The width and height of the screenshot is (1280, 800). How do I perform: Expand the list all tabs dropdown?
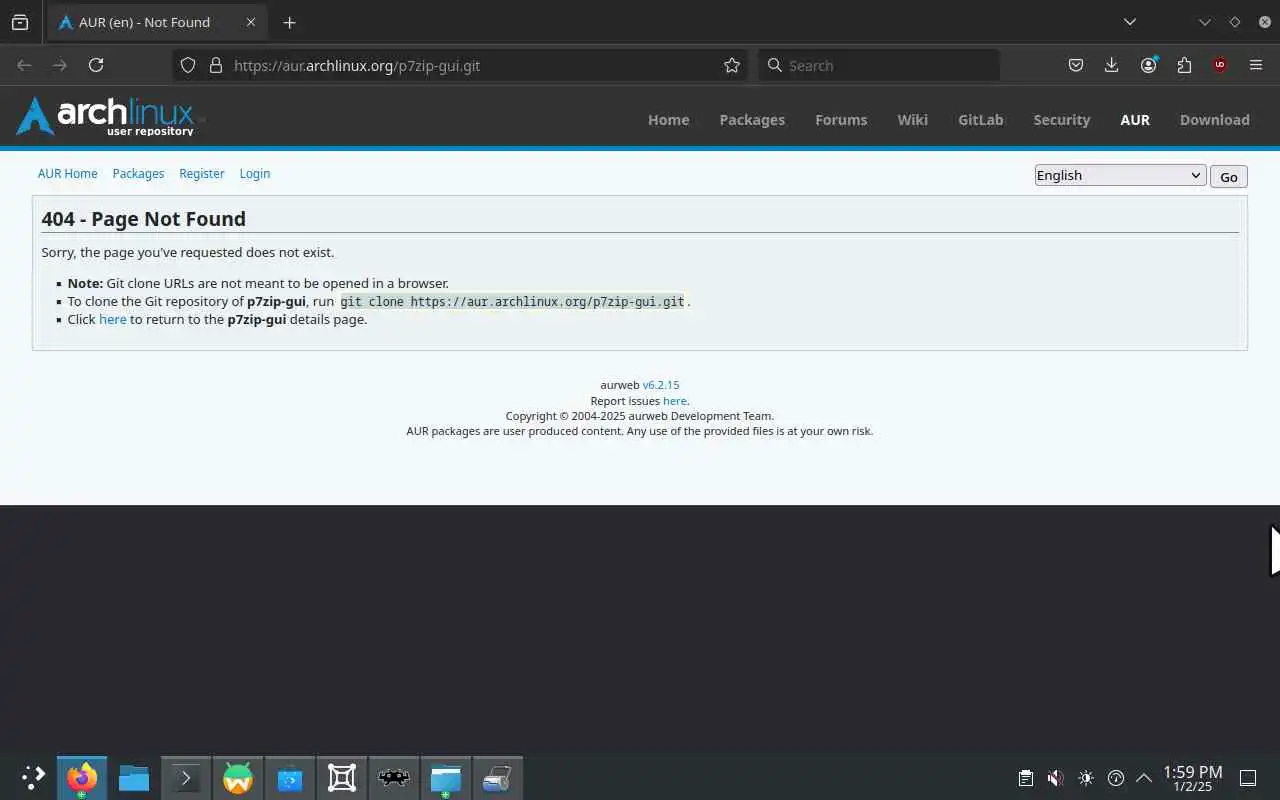[x=1130, y=22]
